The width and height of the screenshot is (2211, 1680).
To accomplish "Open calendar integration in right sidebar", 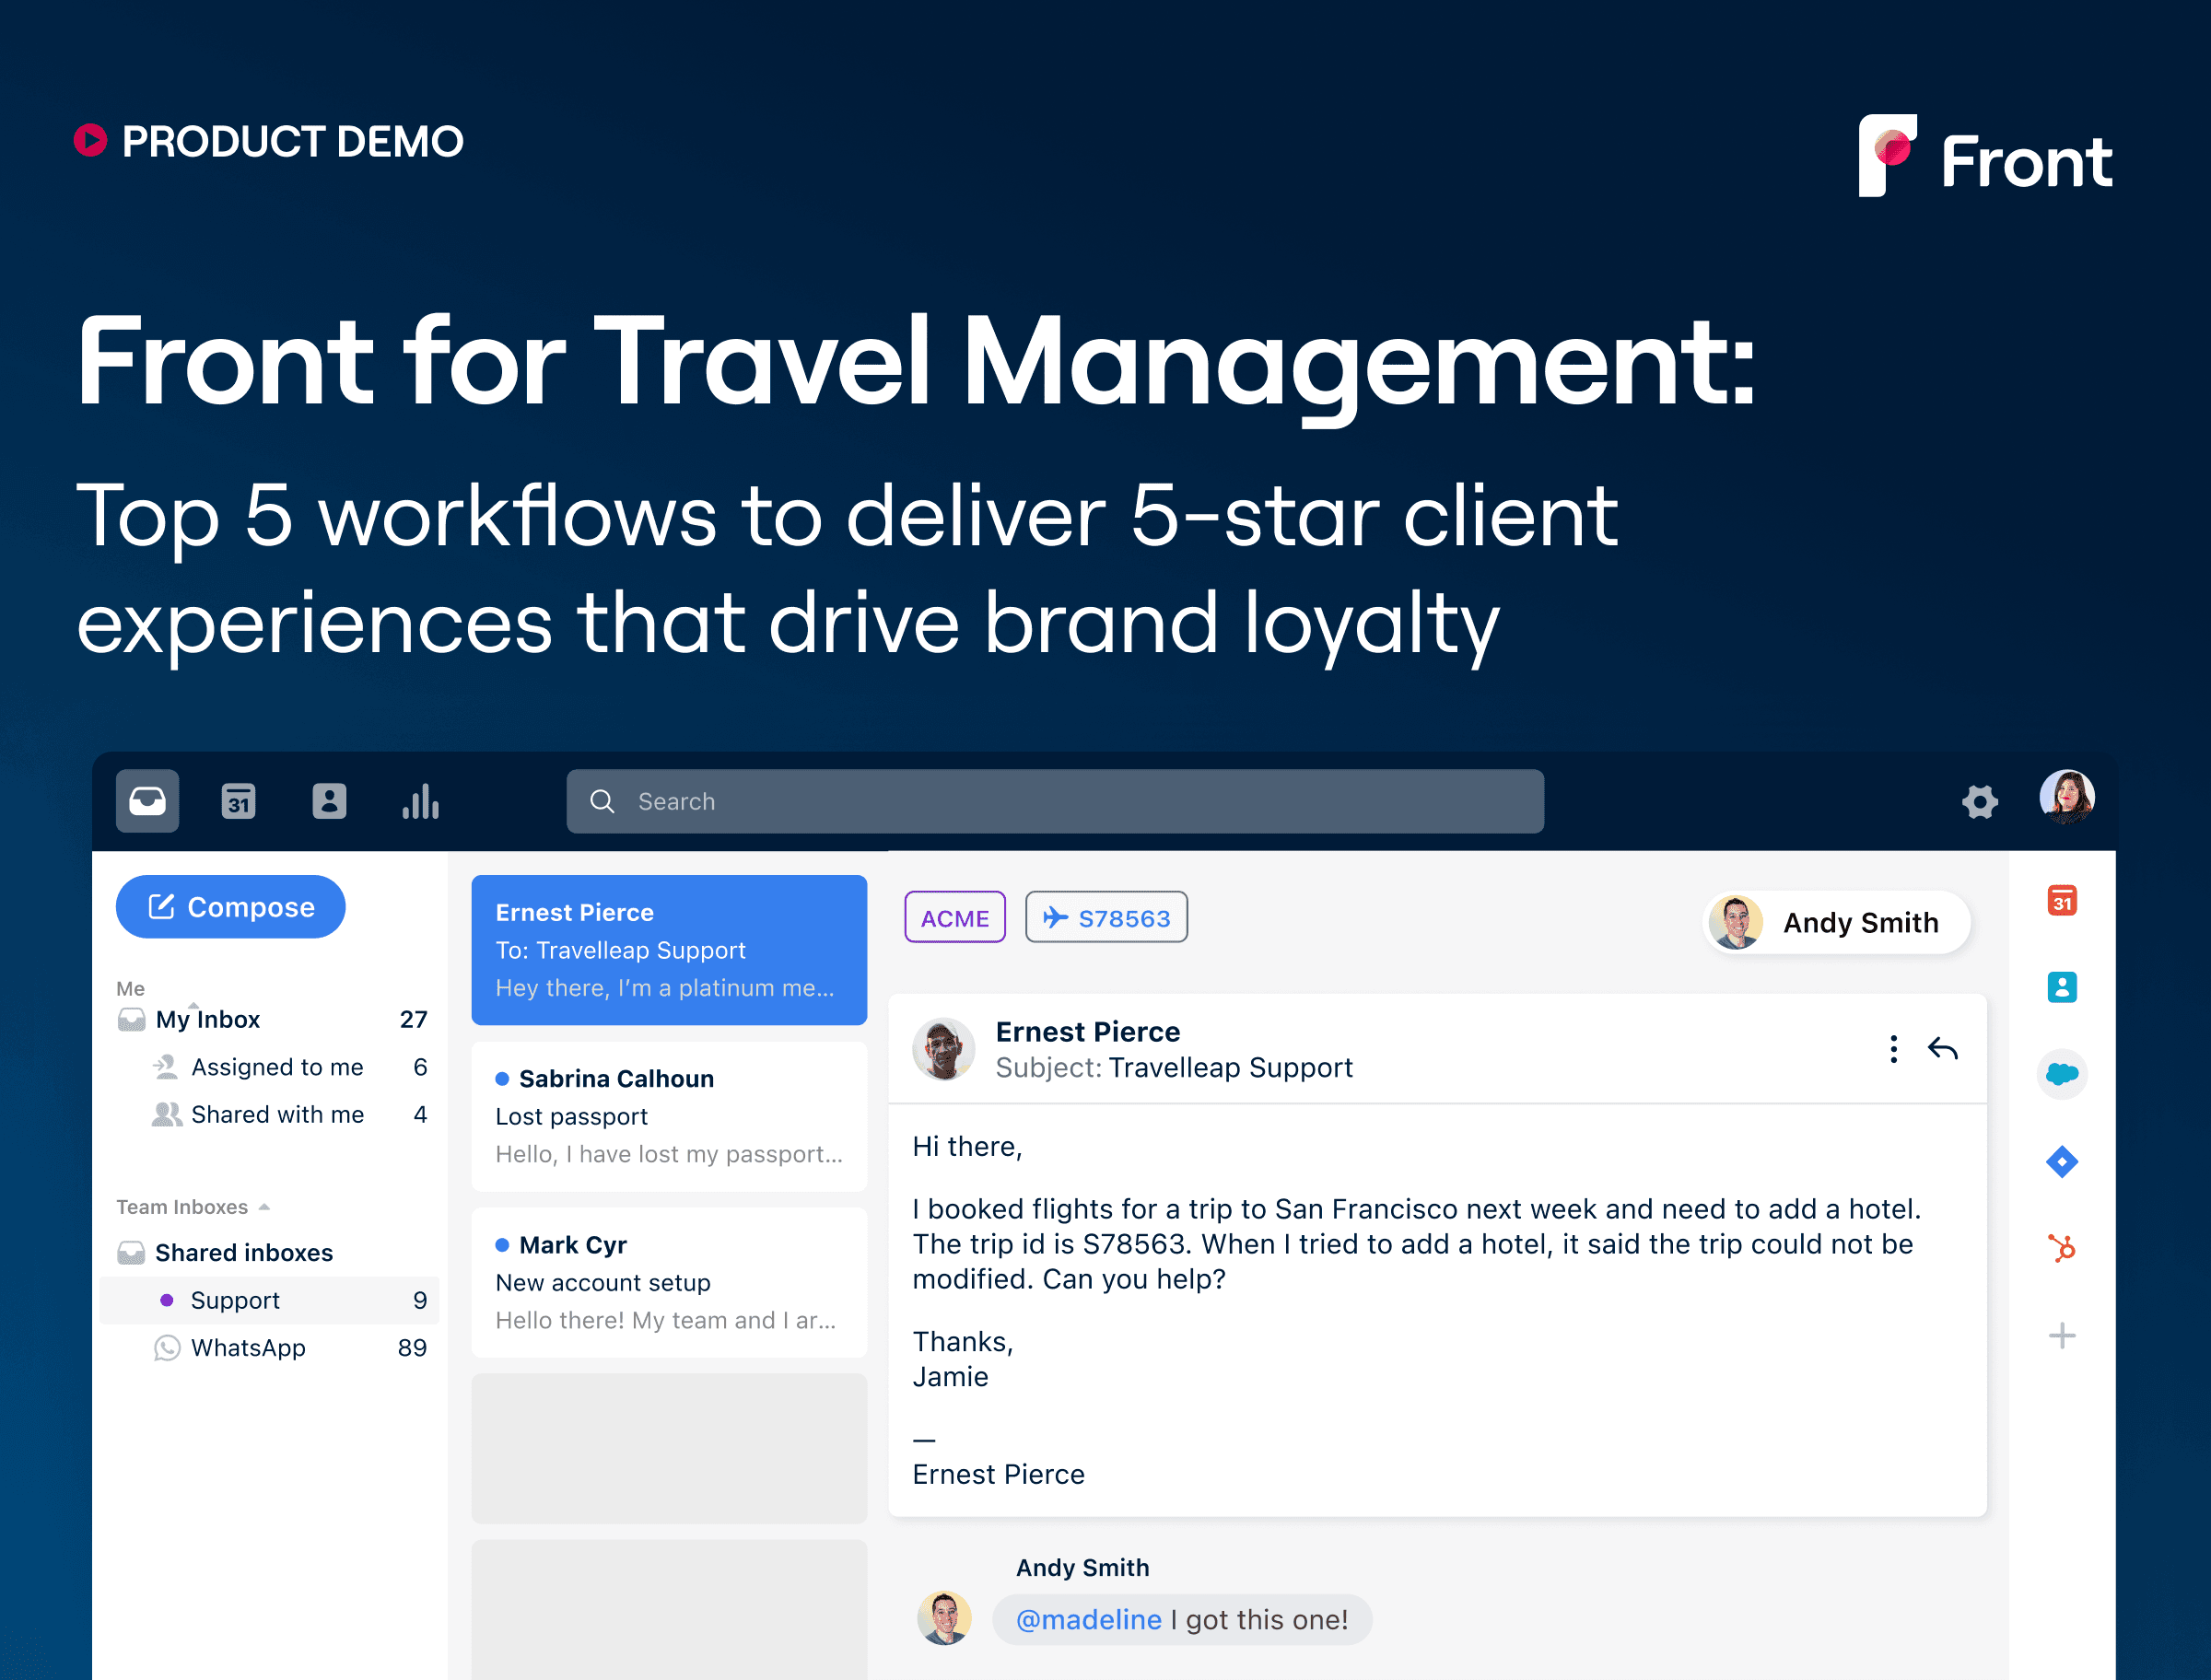I will 2062,901.
